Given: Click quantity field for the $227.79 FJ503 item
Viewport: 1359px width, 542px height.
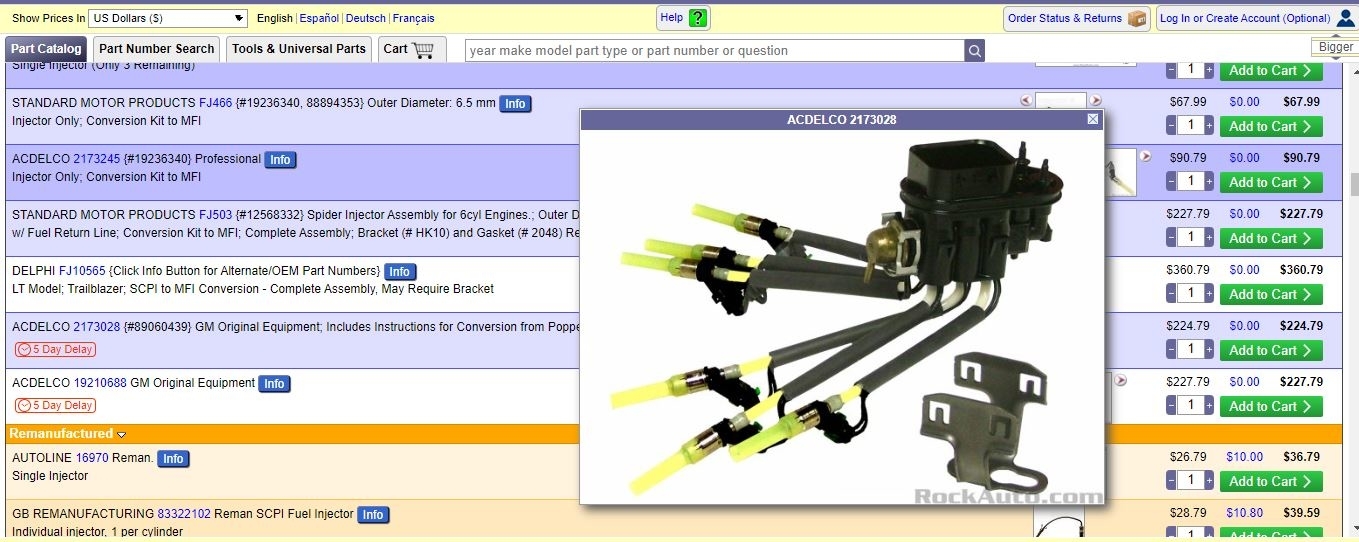Looking at the screenshot, I should (x=1190, y=238).
